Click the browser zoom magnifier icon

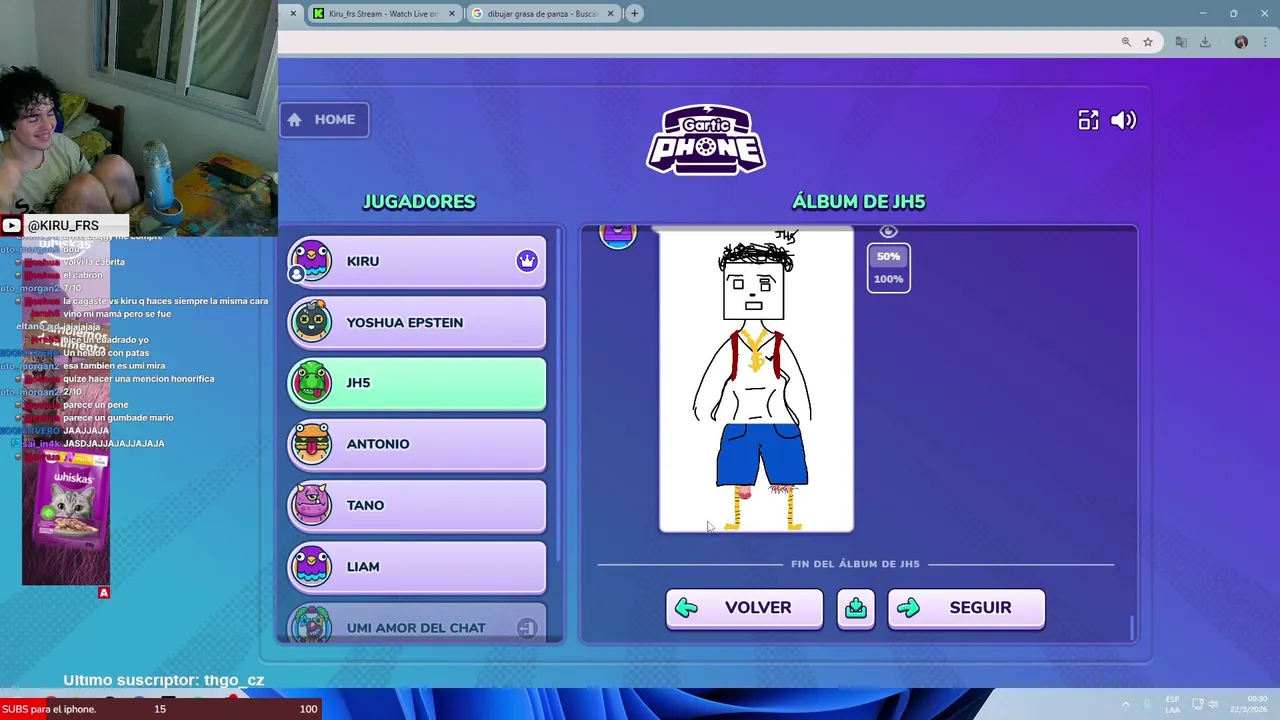click(1126, 42)
